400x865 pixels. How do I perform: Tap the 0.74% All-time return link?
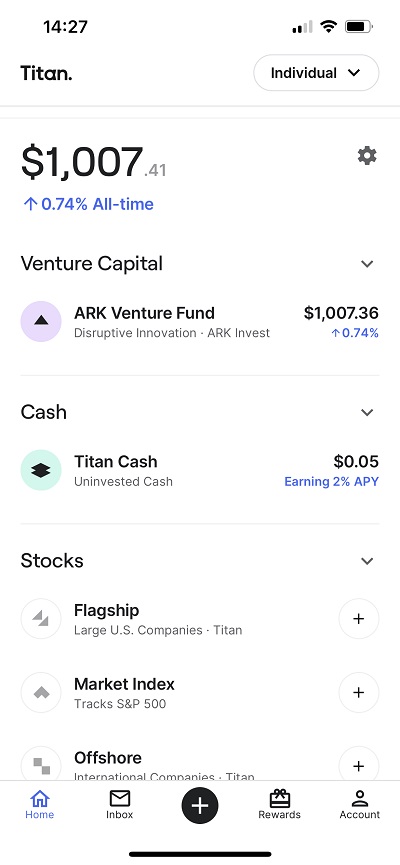click(88, 204)
